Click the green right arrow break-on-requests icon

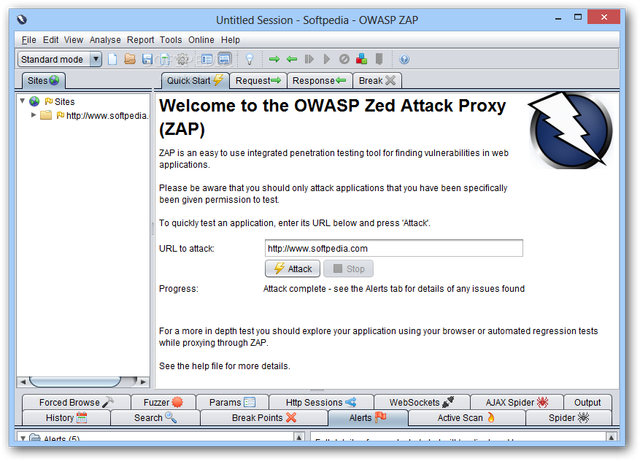pyautogui.click(x=274, y=60)
